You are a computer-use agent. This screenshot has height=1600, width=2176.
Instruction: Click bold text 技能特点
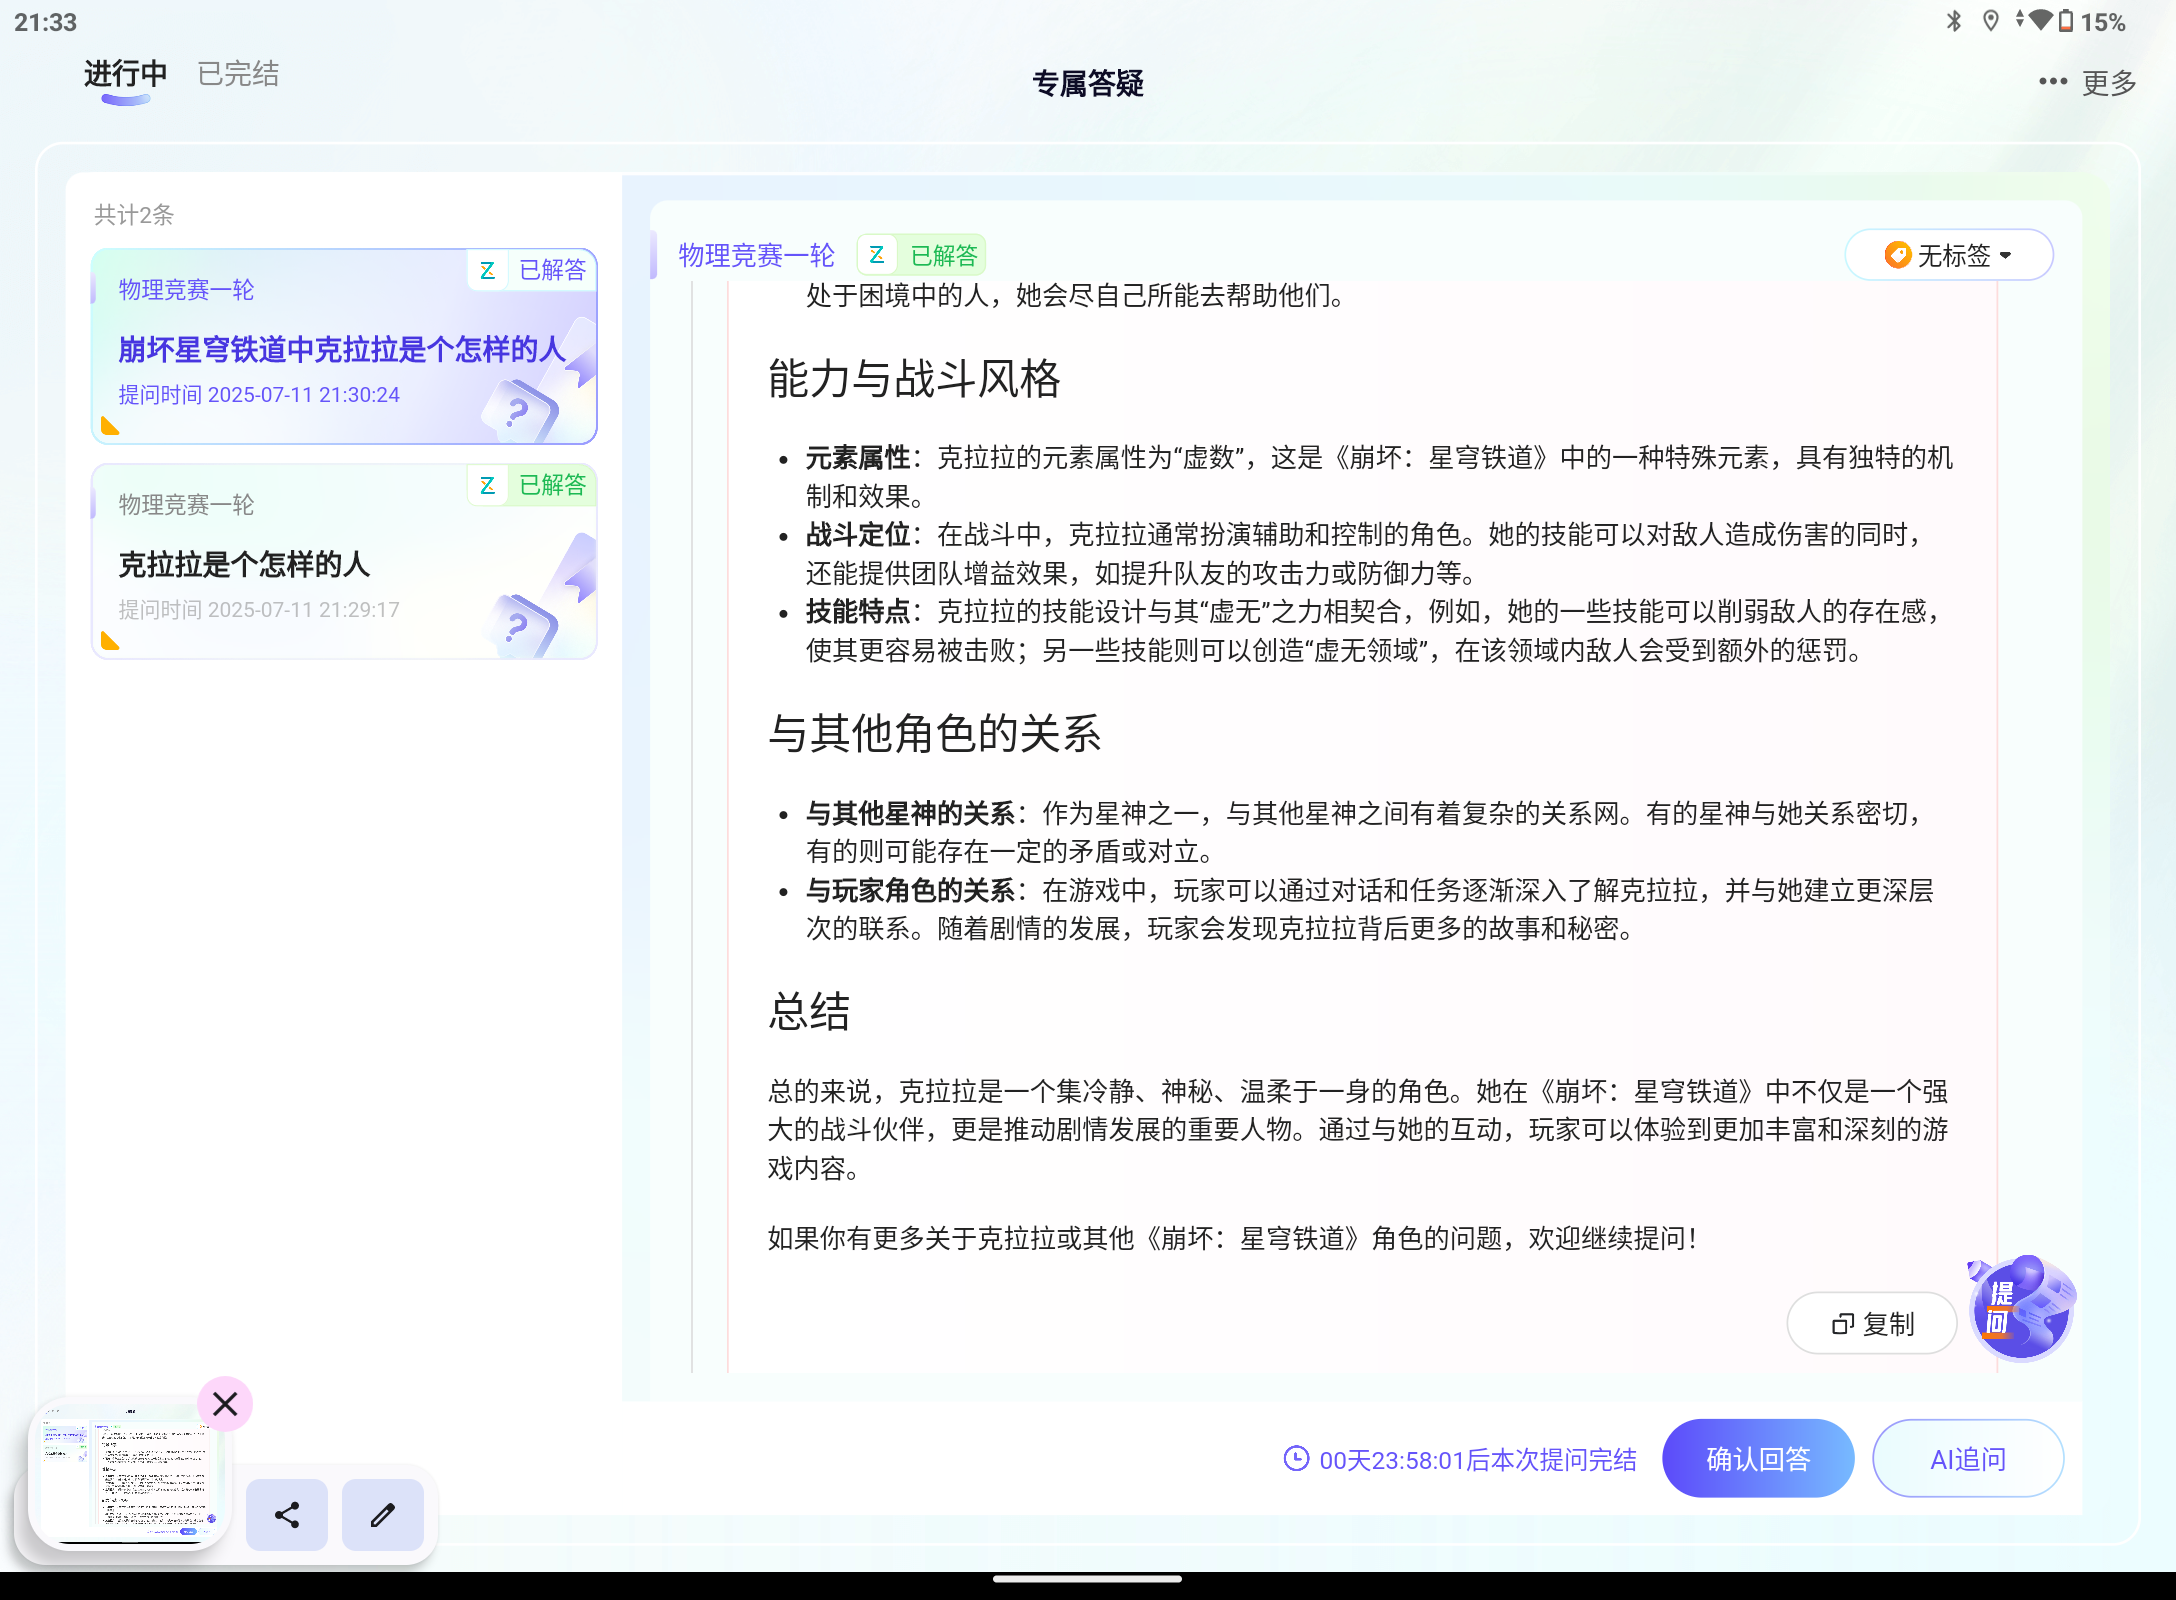858,612
